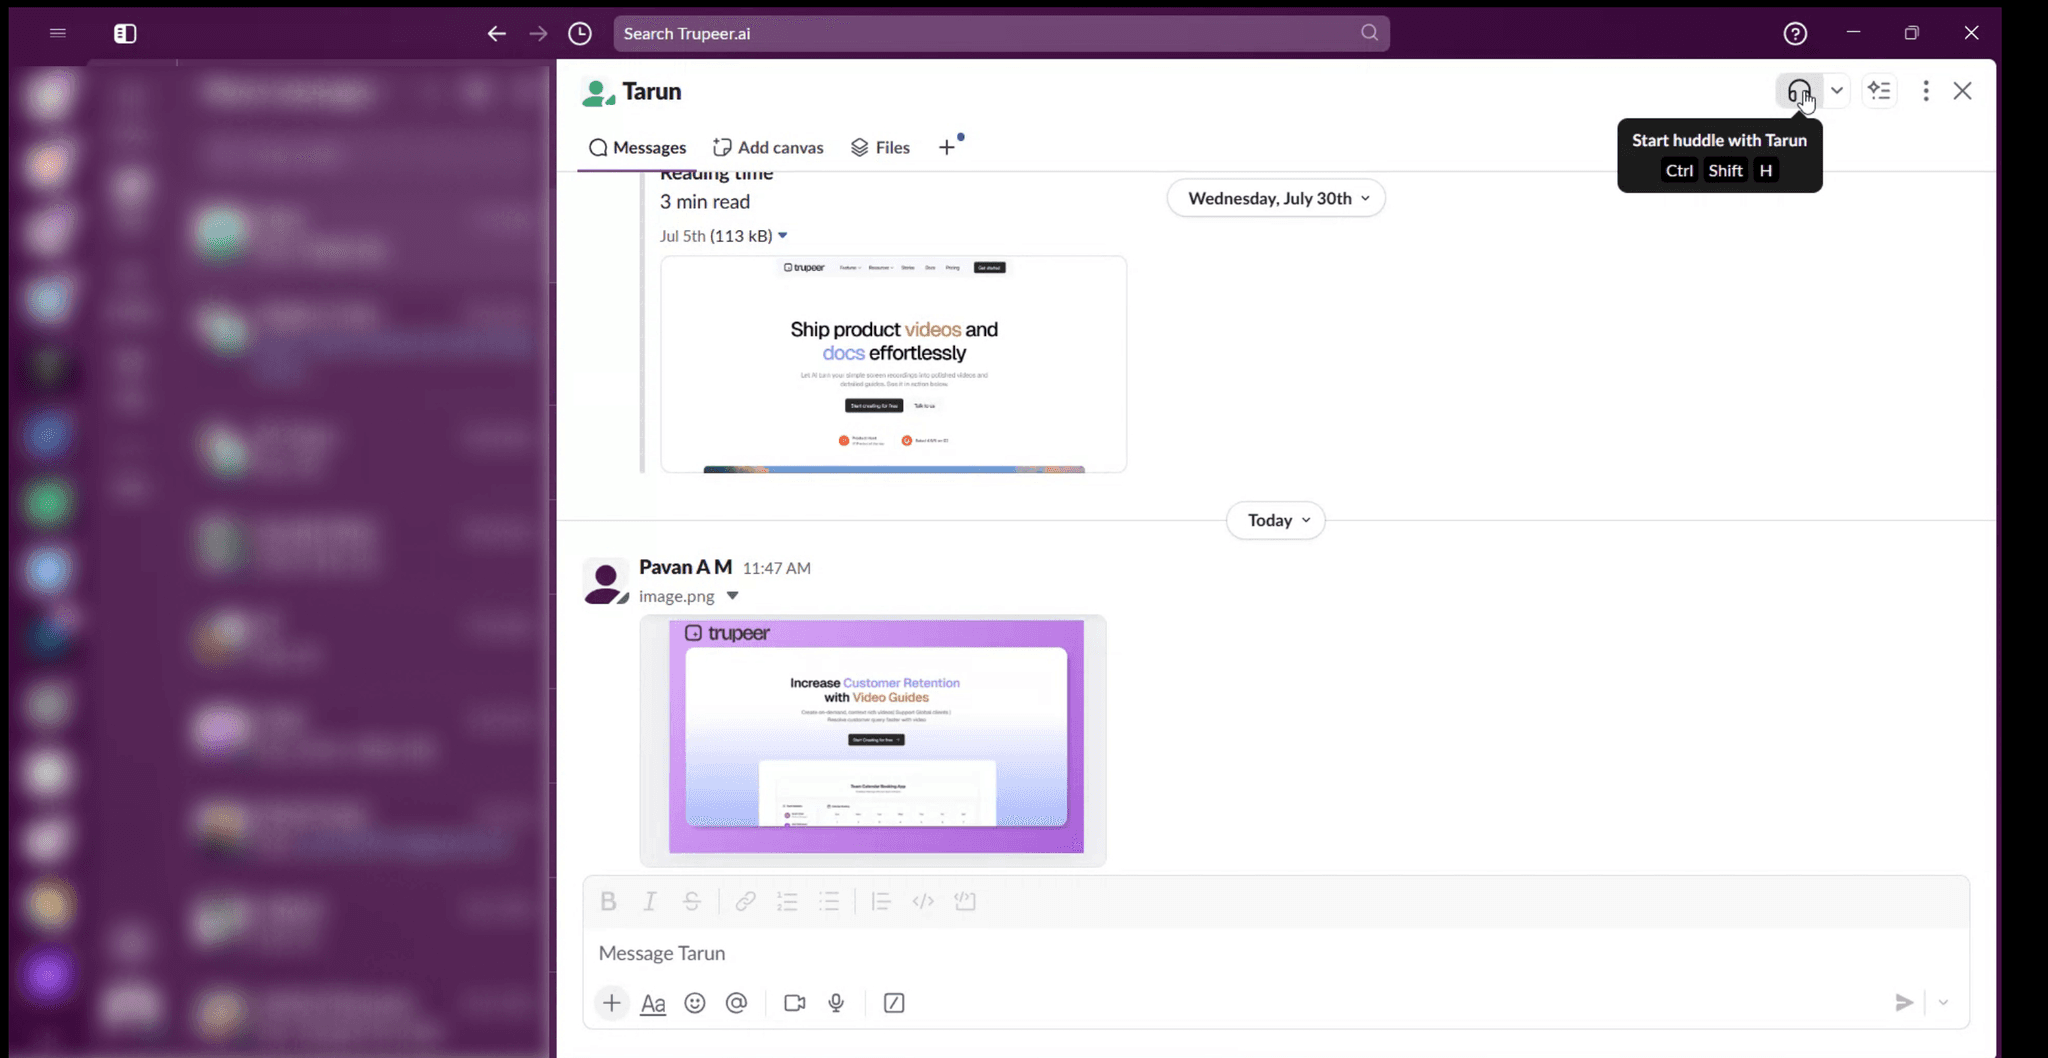Viewport: 2048px width, 1058px height.
Task: Expand options for image.png
Action: (732, 595)
